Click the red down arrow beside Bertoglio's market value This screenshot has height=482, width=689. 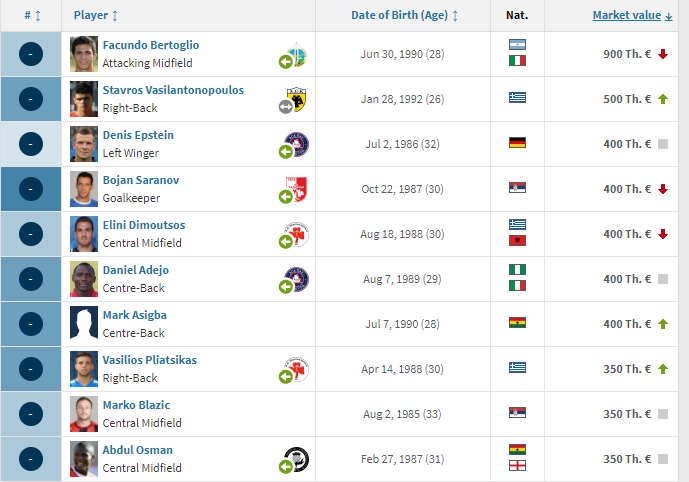663,54
